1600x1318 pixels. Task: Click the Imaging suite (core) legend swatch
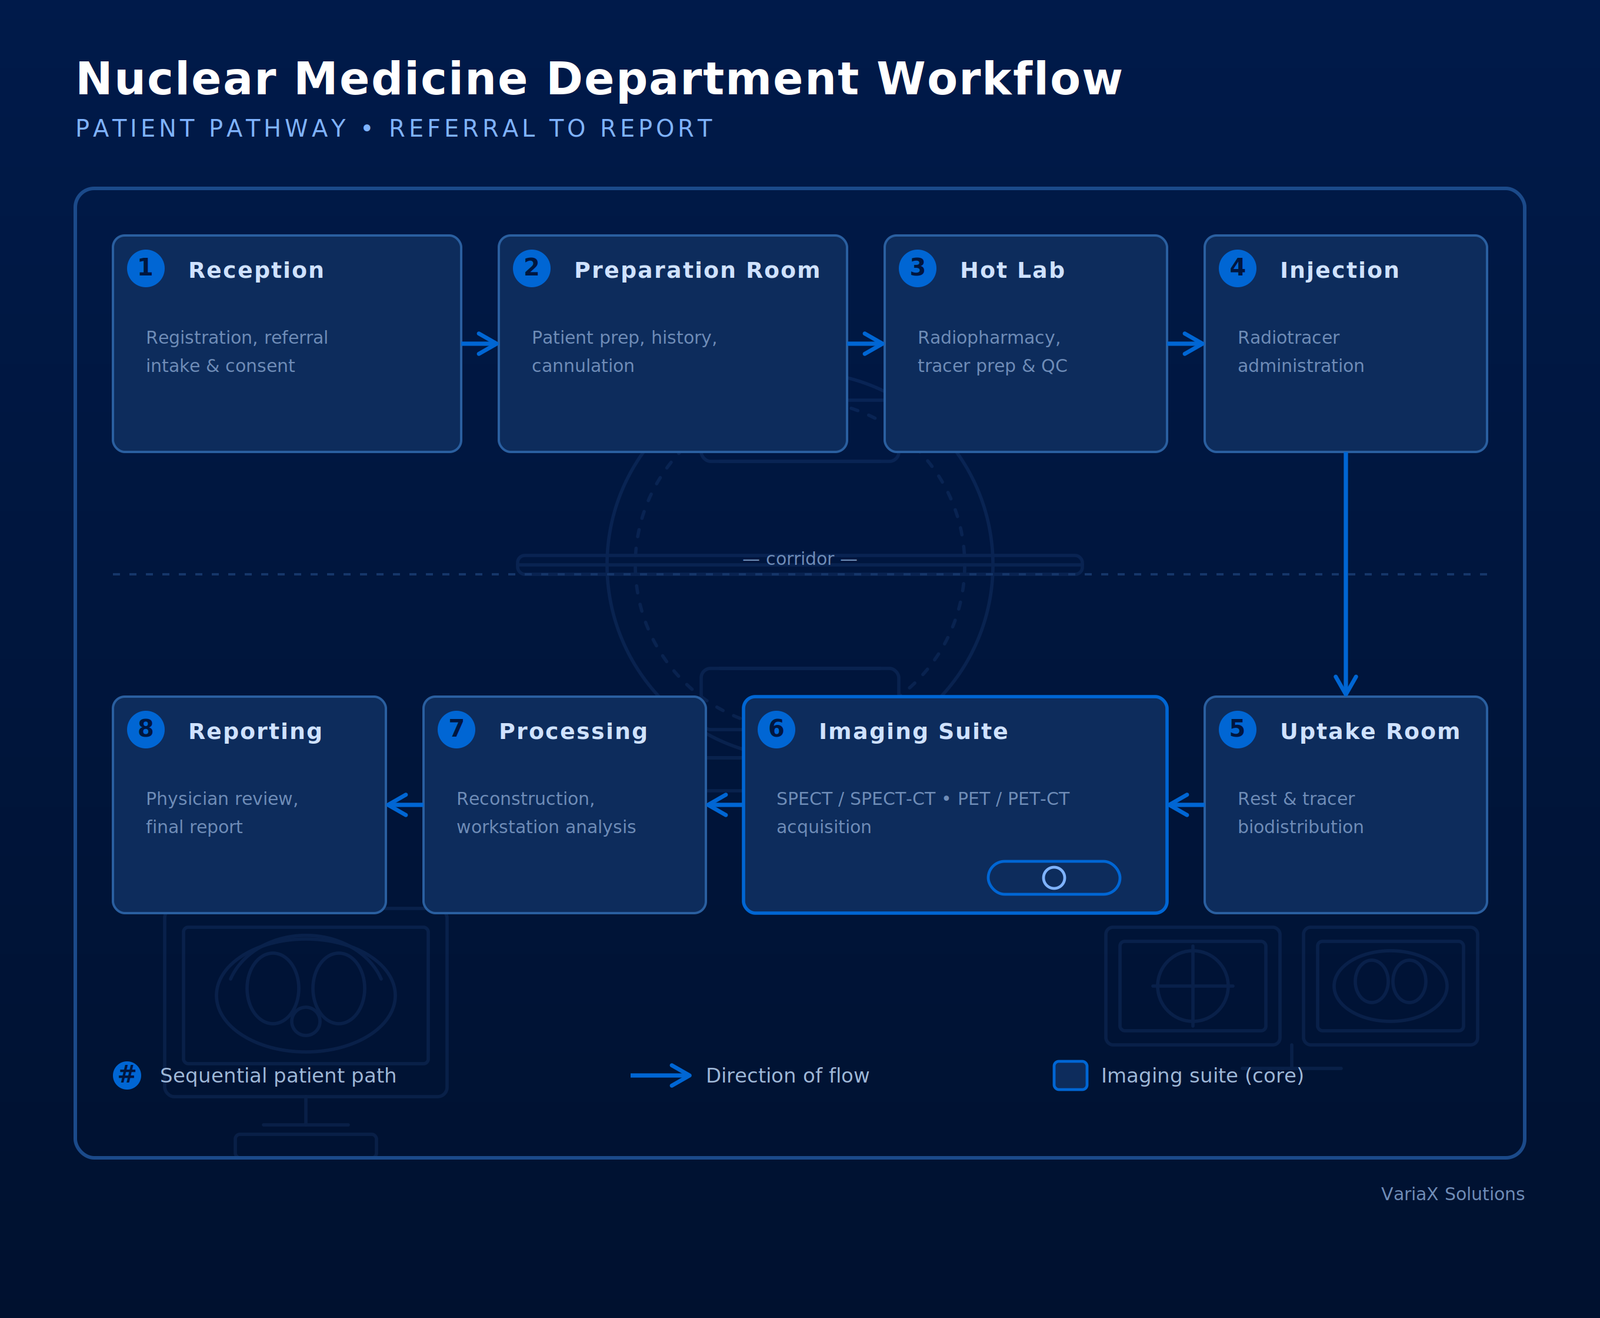[x=1071, y=1076]
